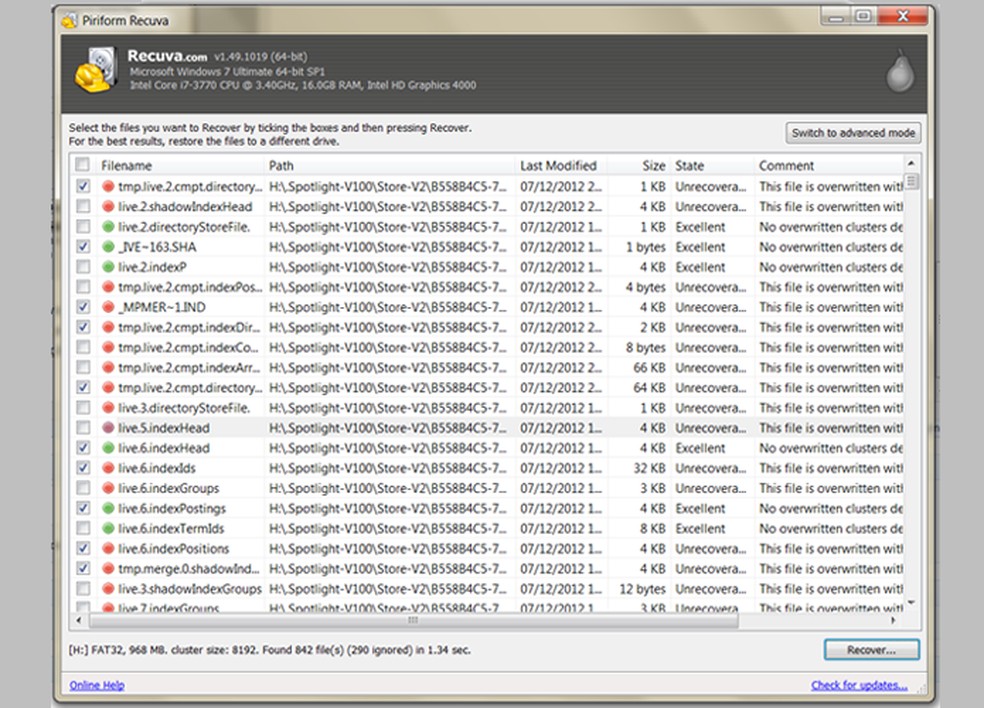Viewport: 984px width, 708px height.
Task: Click the horizontal scrollbar right arrow
Action: 894,620
